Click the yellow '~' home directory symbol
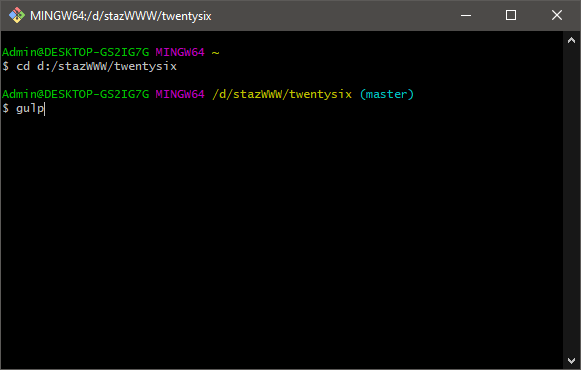The width and height of the screenshot is (581, 370). click(215, 53)
